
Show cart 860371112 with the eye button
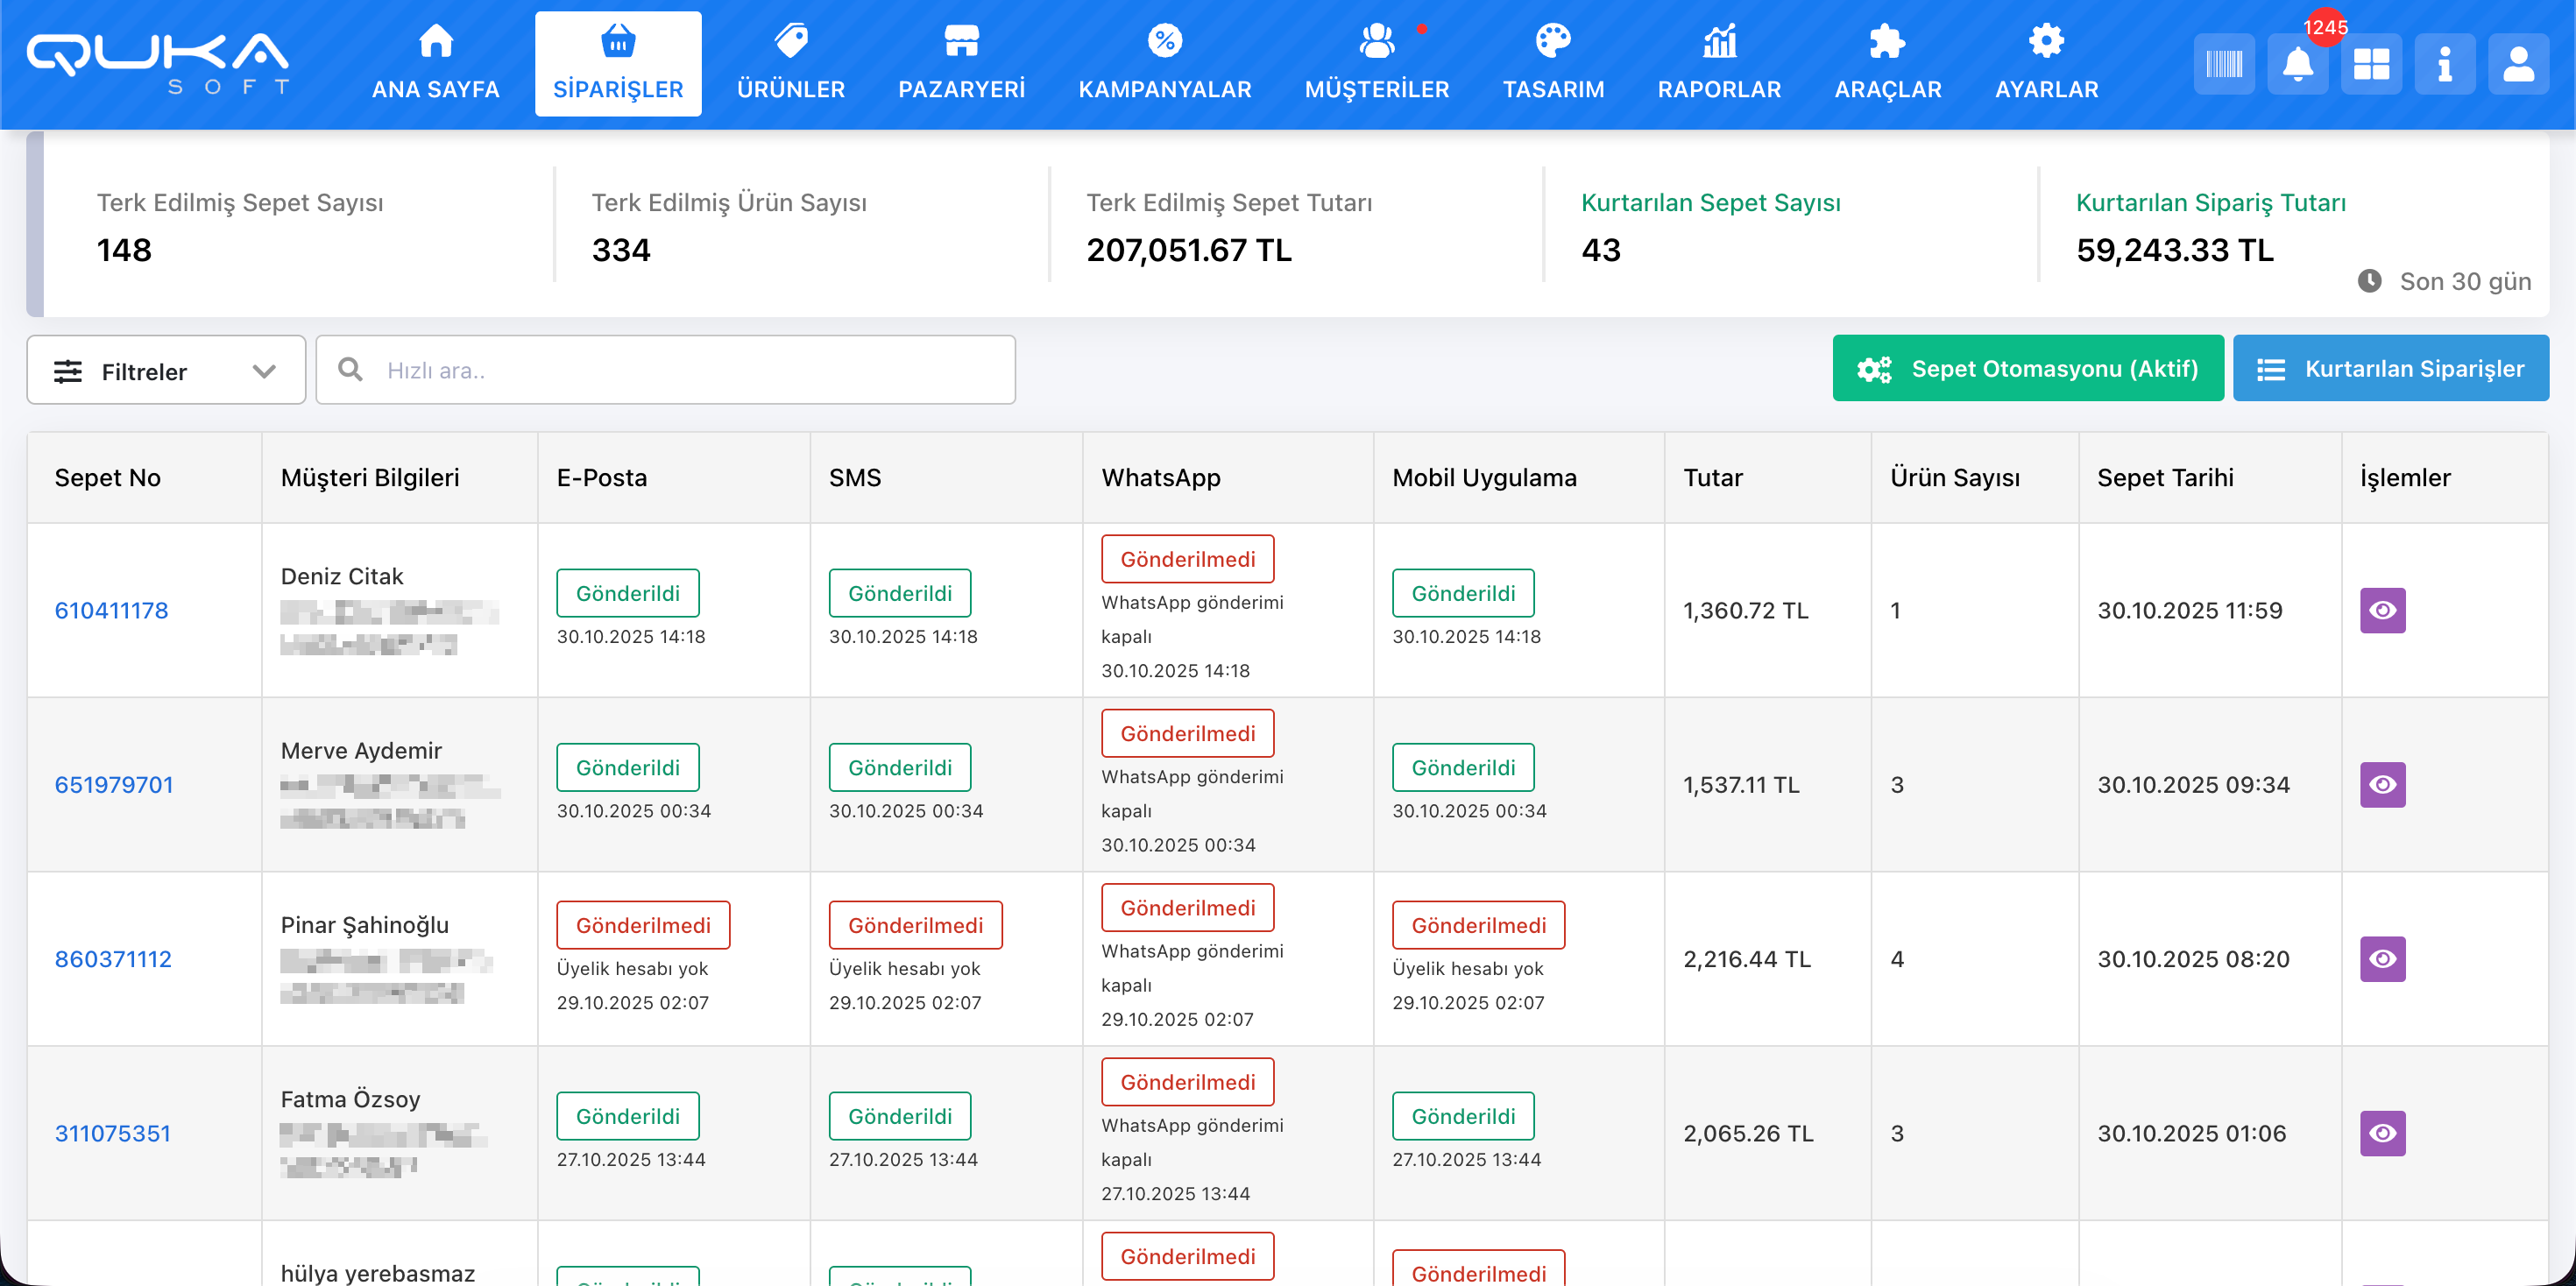(2382, 959)
